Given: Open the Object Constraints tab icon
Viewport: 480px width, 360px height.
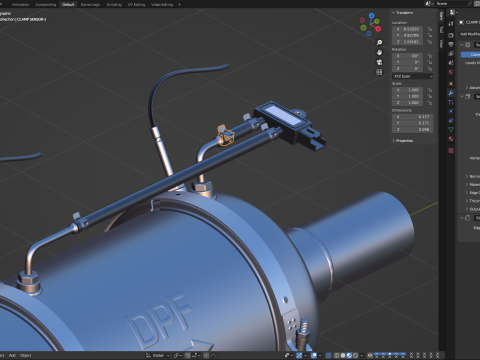Looking at the screenshot, I should pos(451,120).
